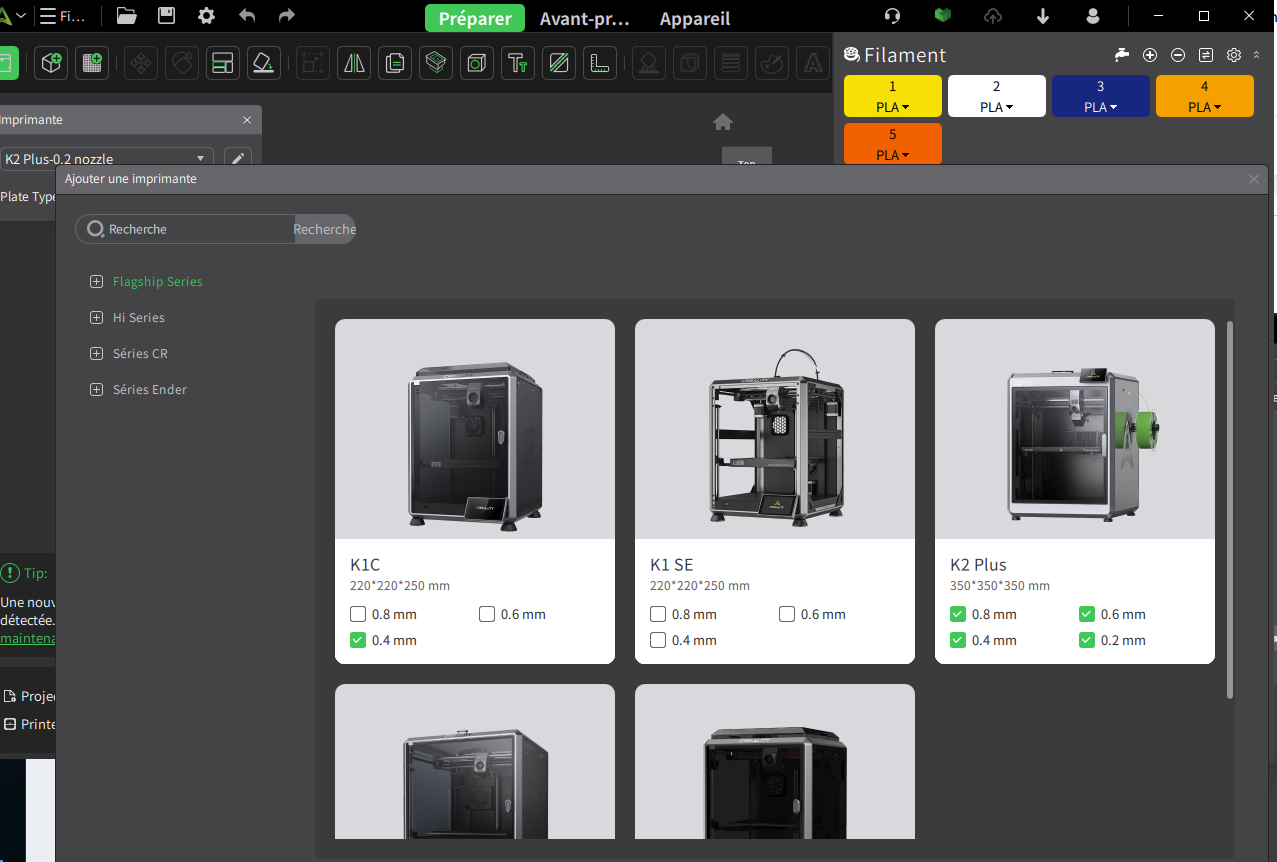Viewport: 1277px width, 862px height.
Task: Edit the printer preset with the pencil icon
Action: click(x=237, y=158)
